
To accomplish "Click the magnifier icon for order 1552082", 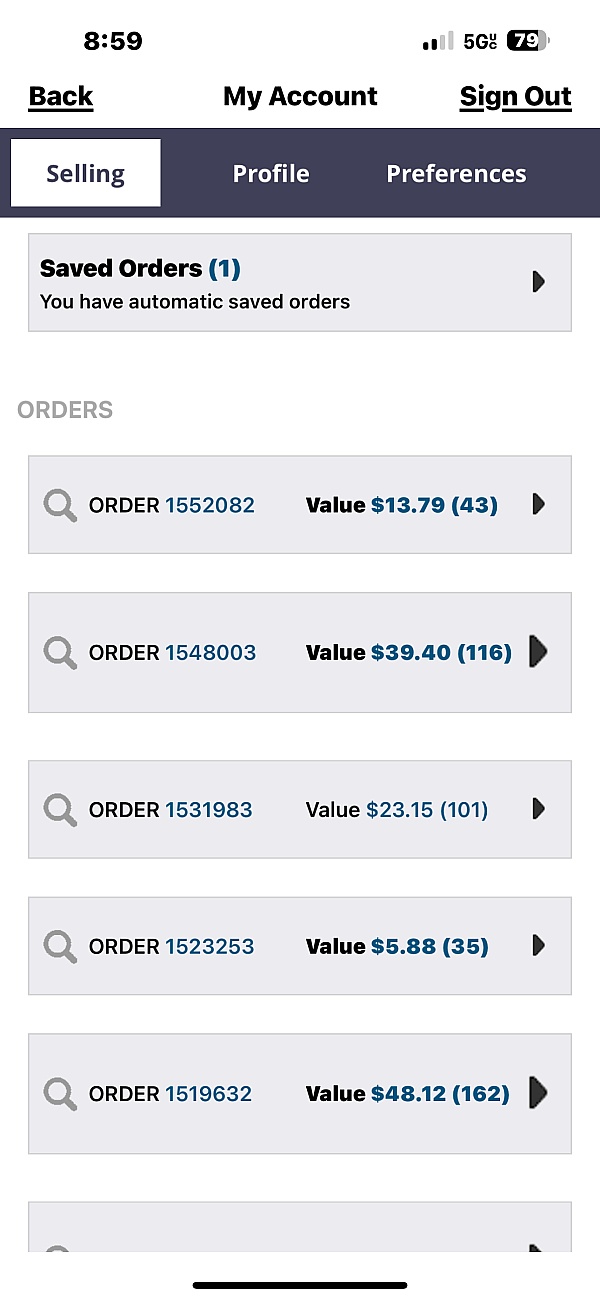I will (x=61, y=505).
